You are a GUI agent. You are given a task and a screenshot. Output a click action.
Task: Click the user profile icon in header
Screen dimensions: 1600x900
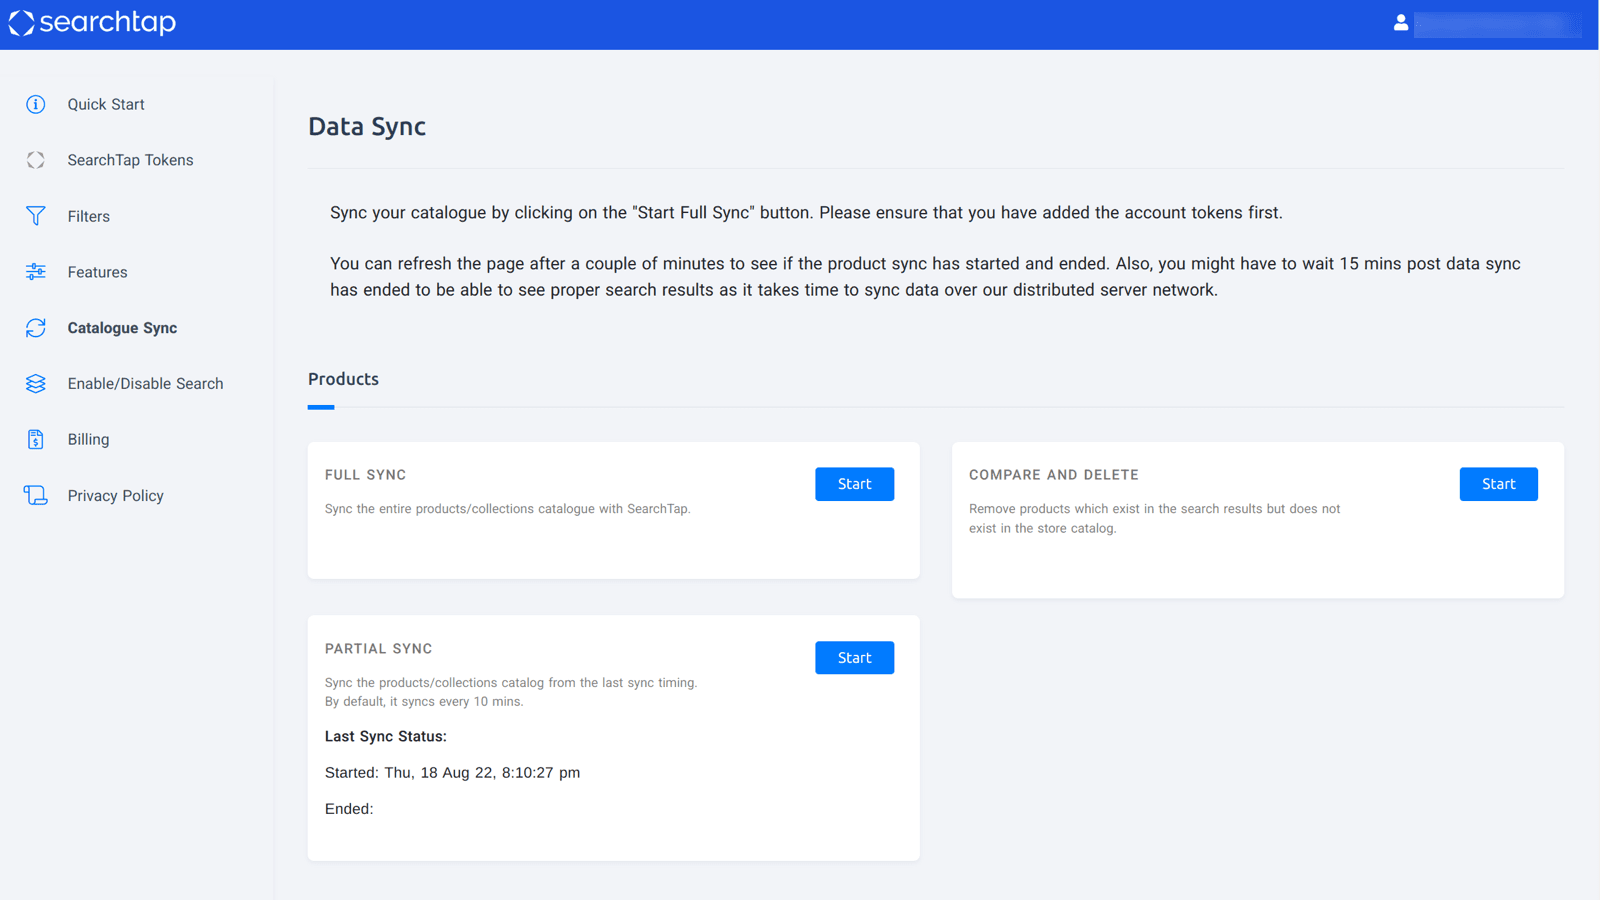click(1401, 23)
